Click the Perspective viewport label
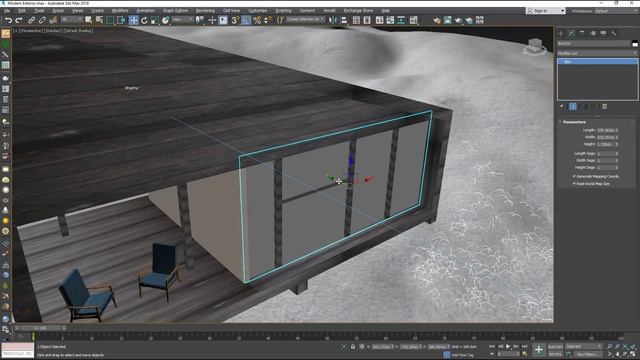This screenshot has width=640, height=360. coord(31,31)
